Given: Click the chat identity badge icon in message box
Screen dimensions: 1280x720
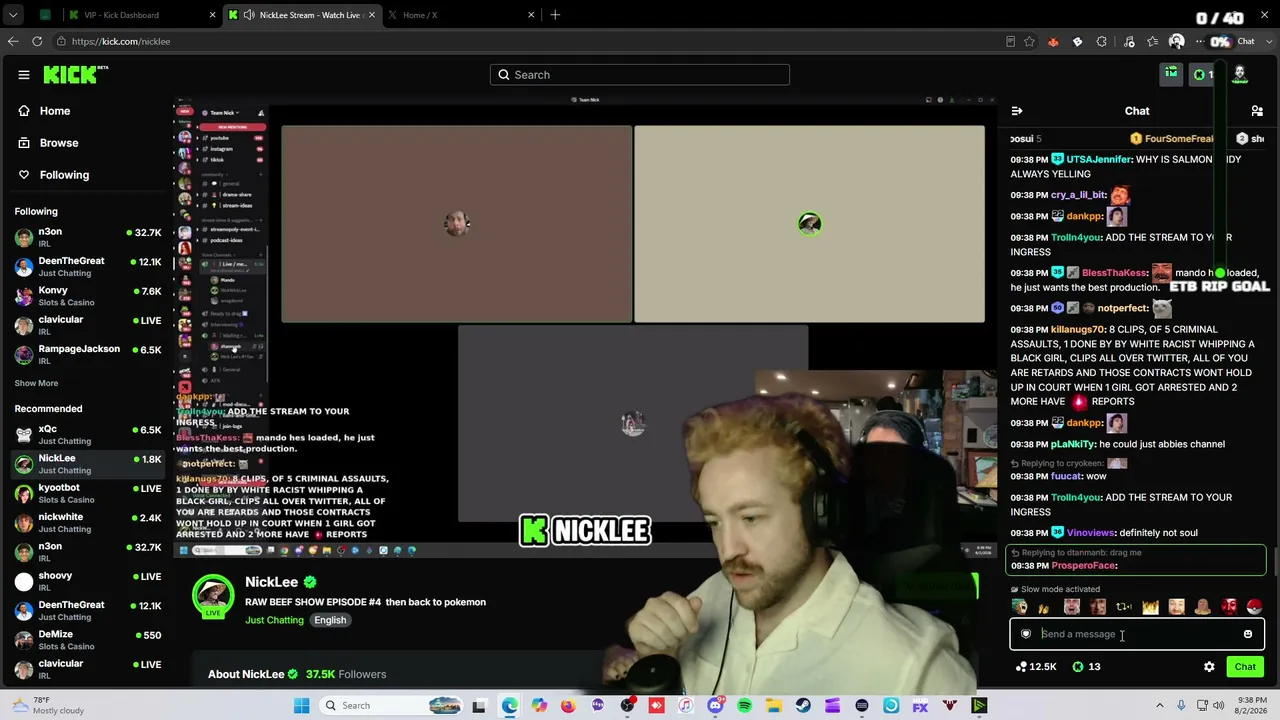Looking at the screenshot, I should coord(1026,634).
